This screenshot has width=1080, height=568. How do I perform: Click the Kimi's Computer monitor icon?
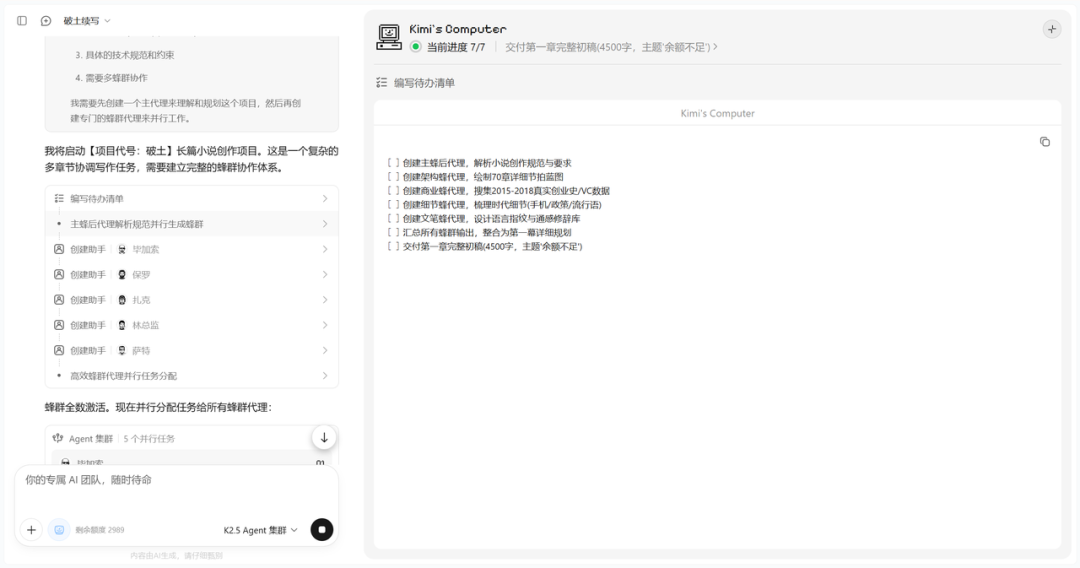tap(389, 36)
